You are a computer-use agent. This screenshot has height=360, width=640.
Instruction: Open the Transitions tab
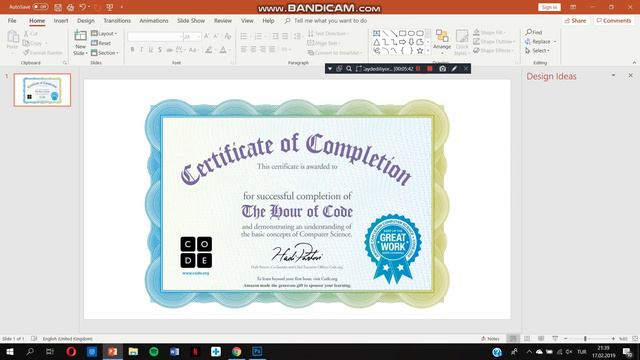pos(117,20)
